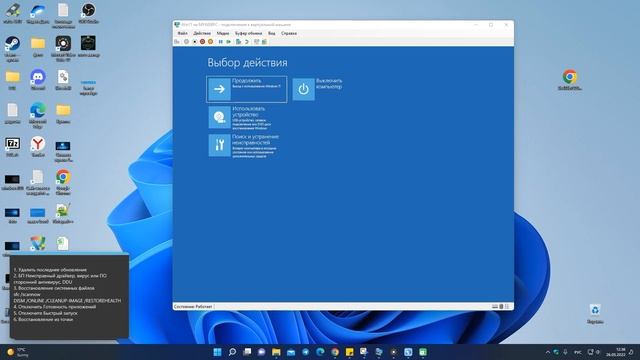Open the Вид menu
Viewport: 640px width, 360px height.
271,33
